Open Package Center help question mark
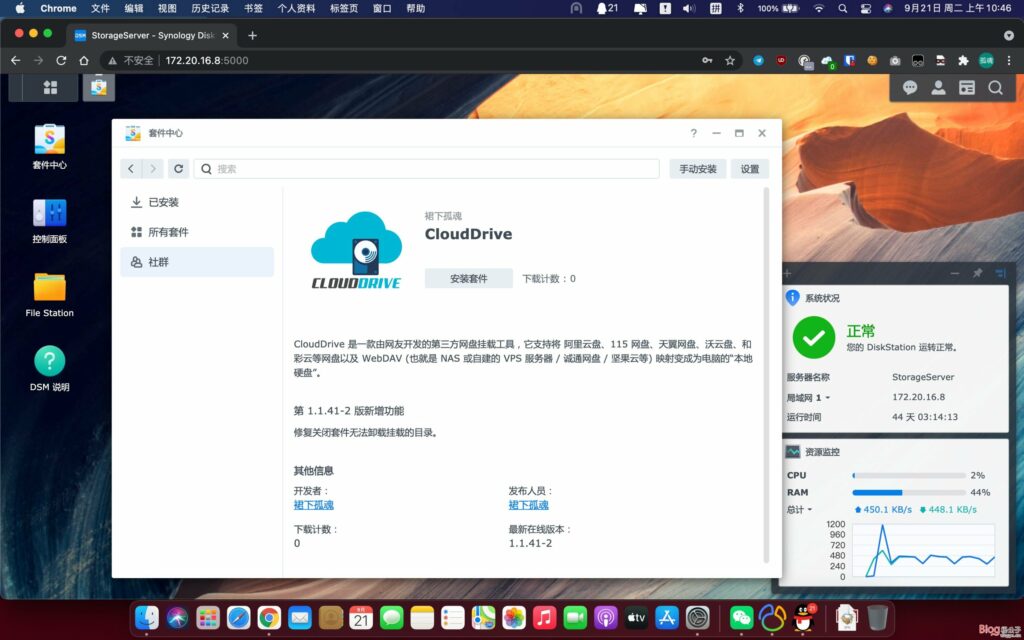This screenshot has width=1024, height=640. pyautogui.click(x=694, y=133)
